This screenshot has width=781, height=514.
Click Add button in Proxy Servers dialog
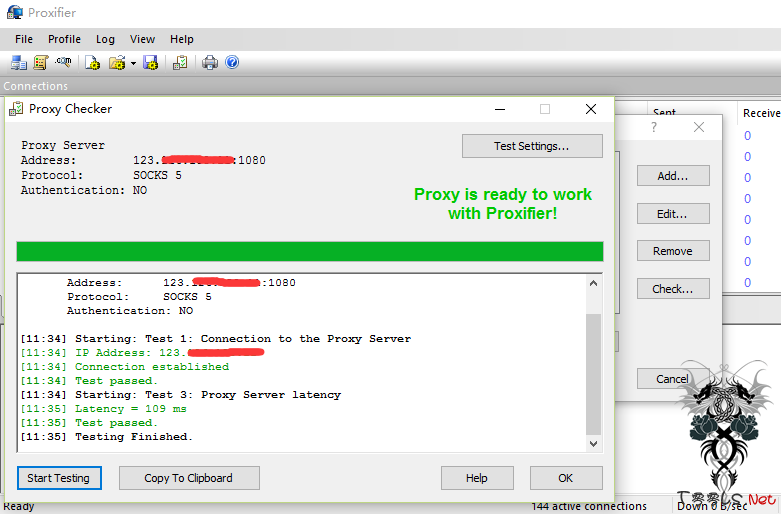click(x=673, y=176)
